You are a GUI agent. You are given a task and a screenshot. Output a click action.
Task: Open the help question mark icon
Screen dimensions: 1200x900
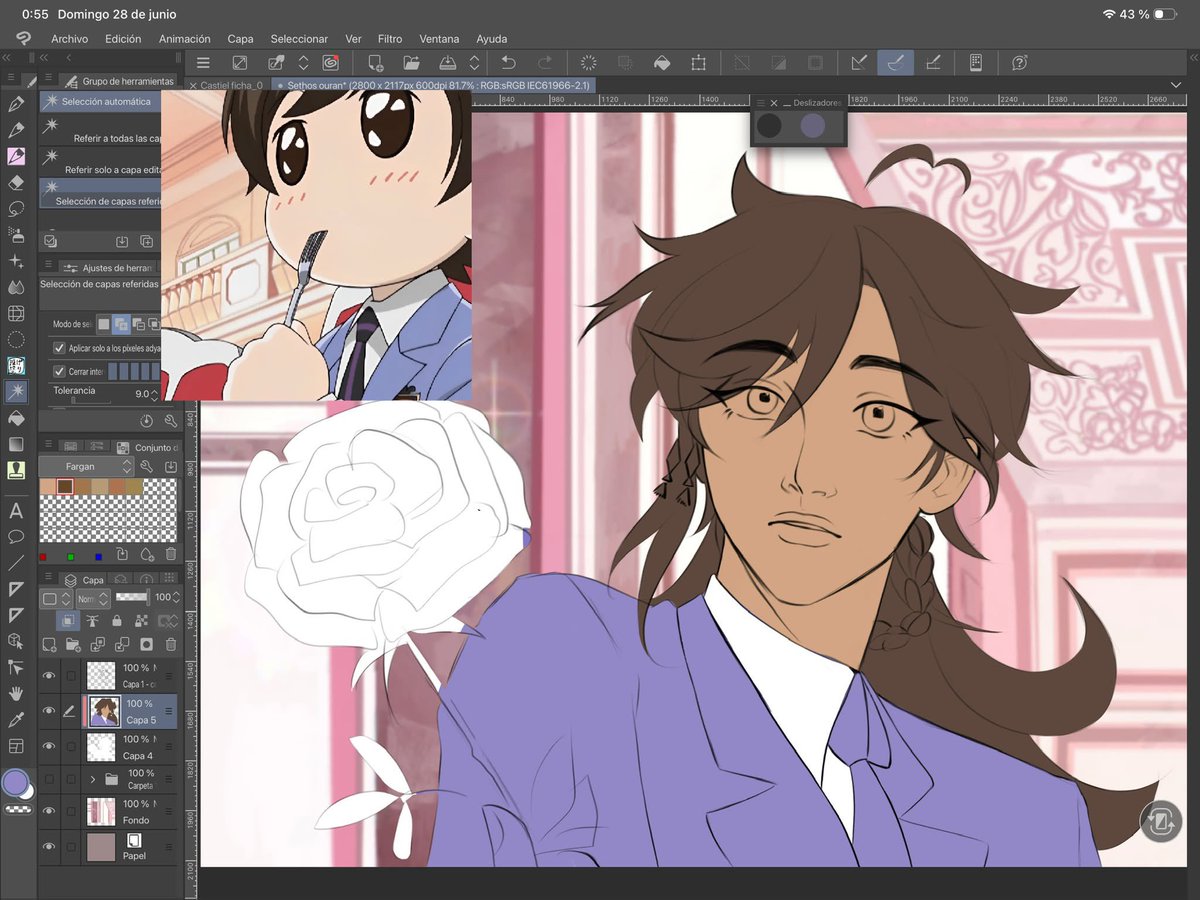pos(1019,63)
